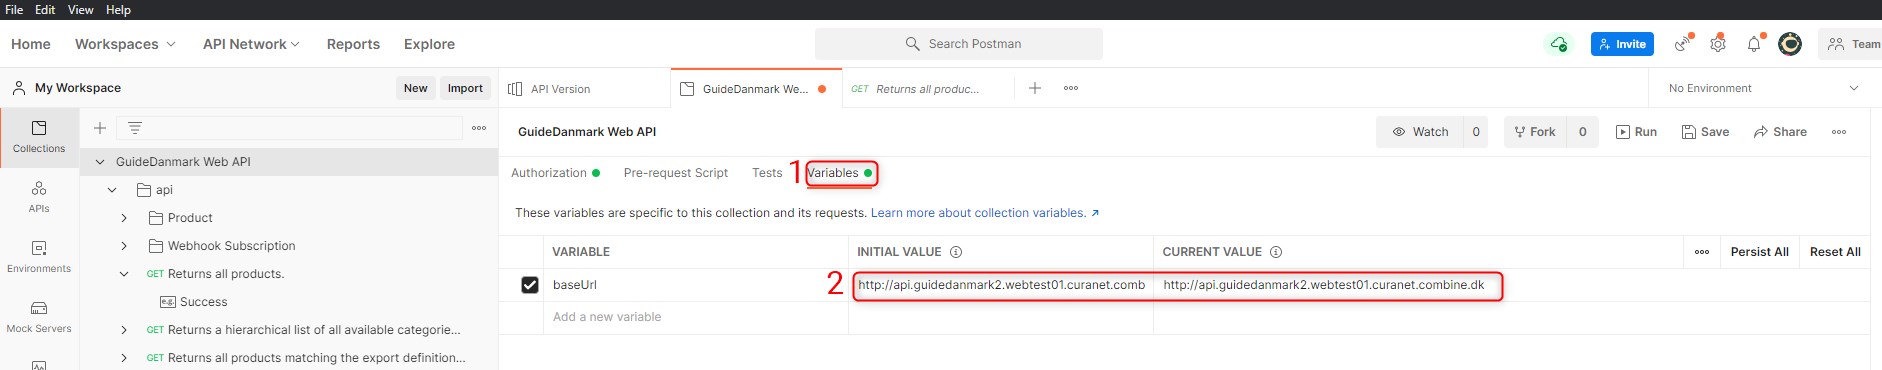Open Learn more about collection variables link

[x=985, y=213]
